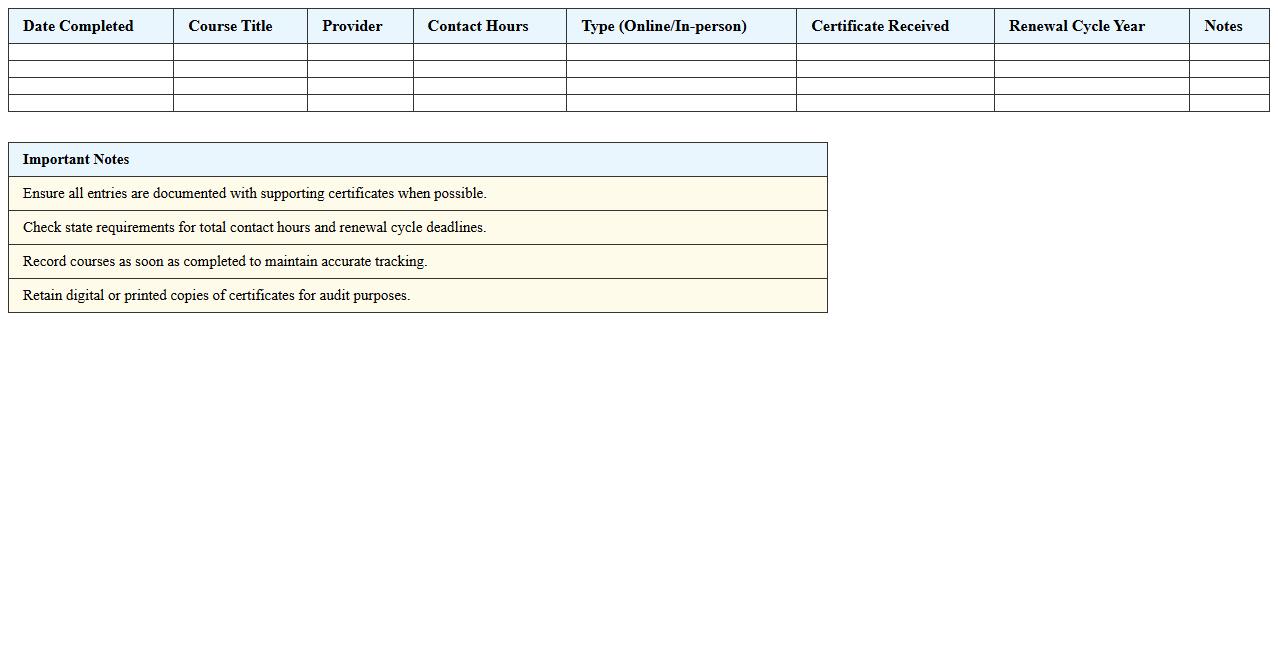Click the second row's Contact Hours cell

[x=489, y=70]
